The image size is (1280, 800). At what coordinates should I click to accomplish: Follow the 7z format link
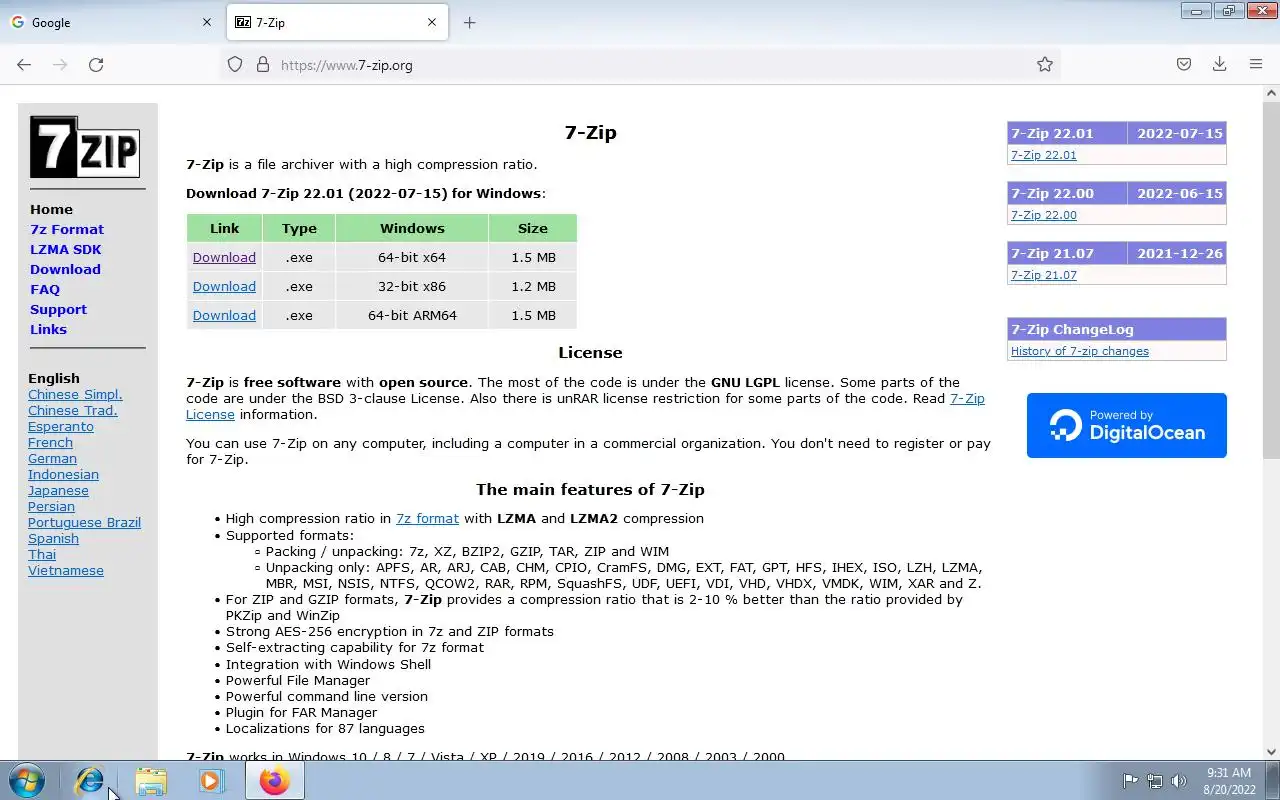(x=427, y=518)
